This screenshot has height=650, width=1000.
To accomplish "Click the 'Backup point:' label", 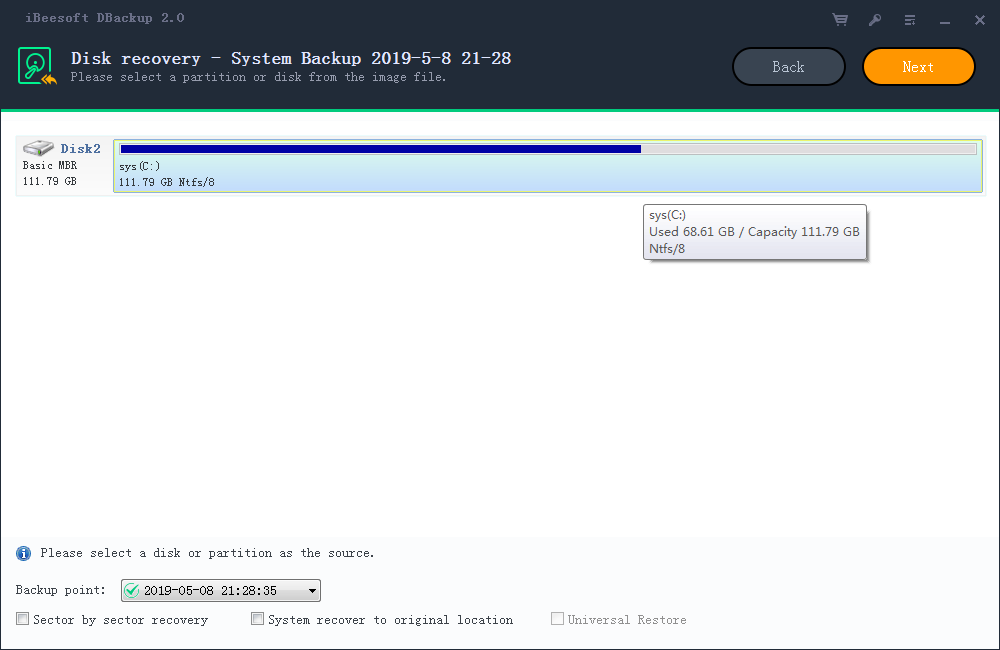I will pyautogui.click(x=61, y=590).
